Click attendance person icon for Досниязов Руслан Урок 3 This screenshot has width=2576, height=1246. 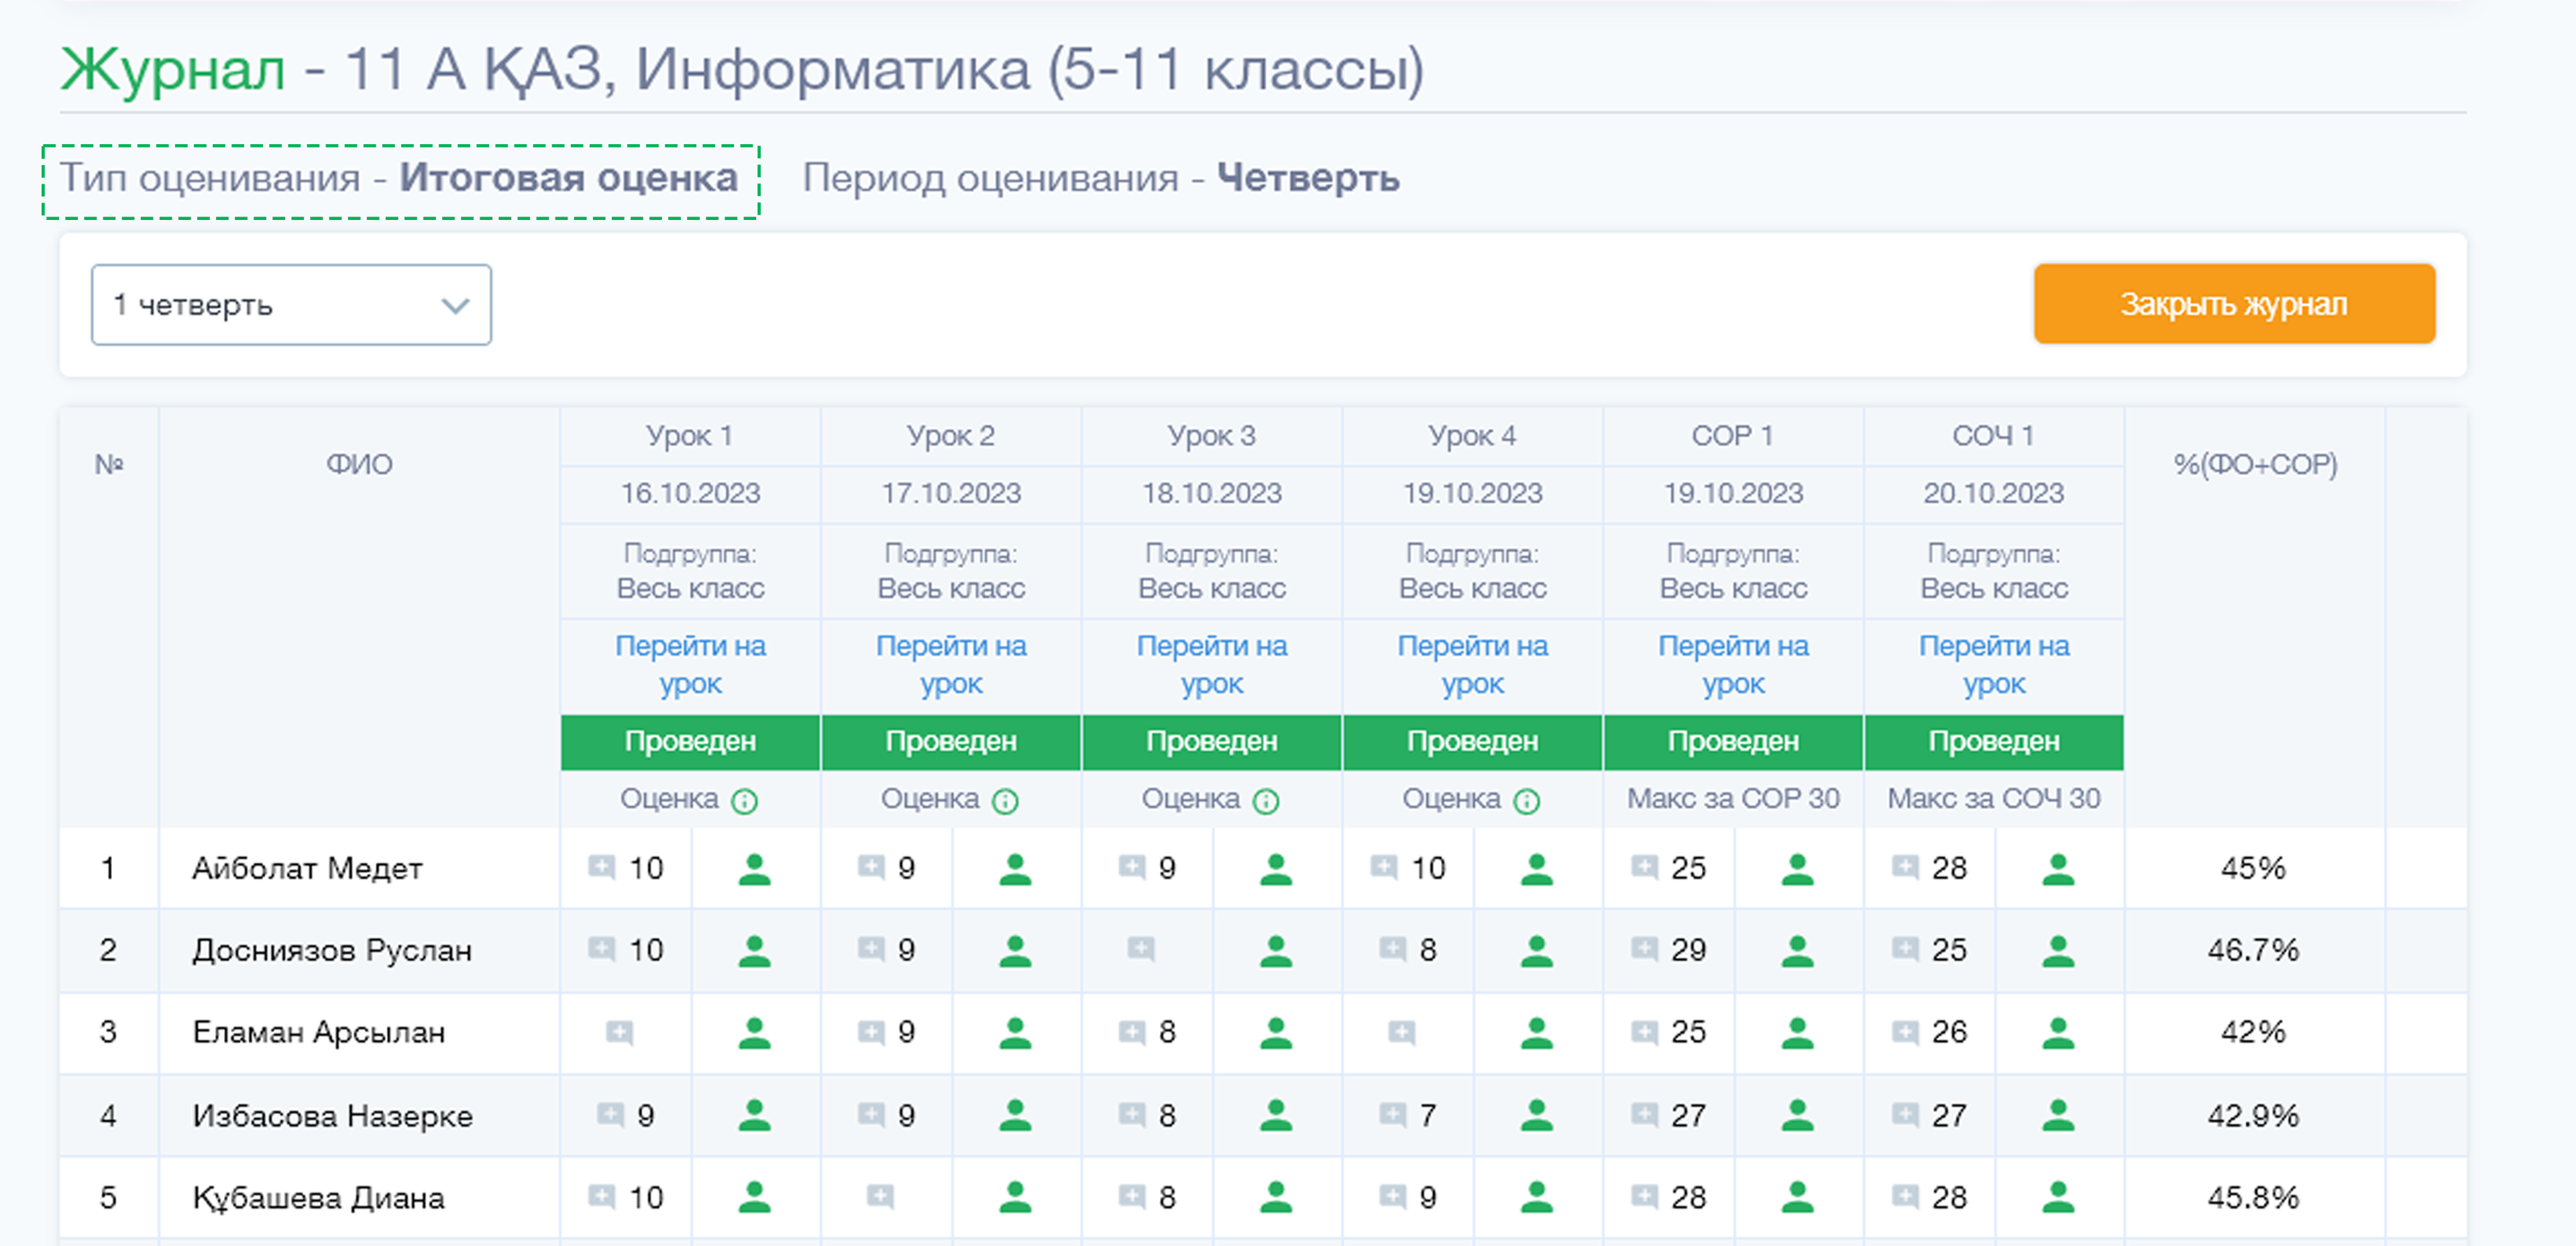(1276, 951)
